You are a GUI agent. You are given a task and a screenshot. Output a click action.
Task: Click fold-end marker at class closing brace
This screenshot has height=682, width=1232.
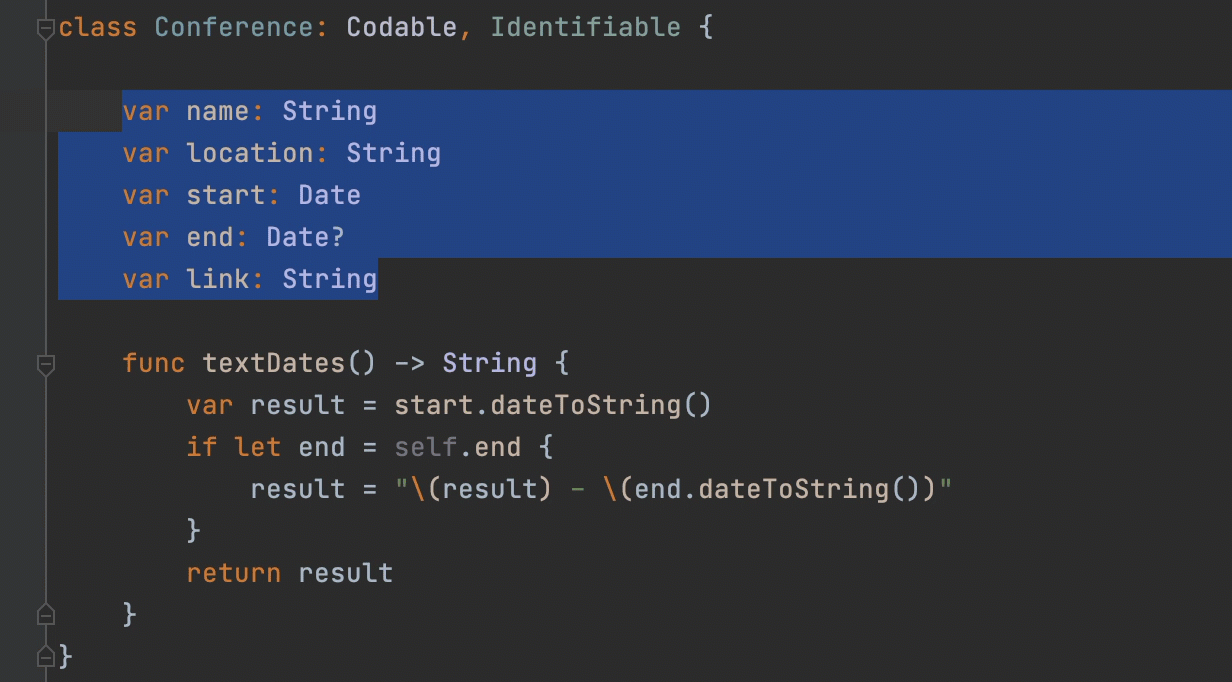[x=45, y=655]
